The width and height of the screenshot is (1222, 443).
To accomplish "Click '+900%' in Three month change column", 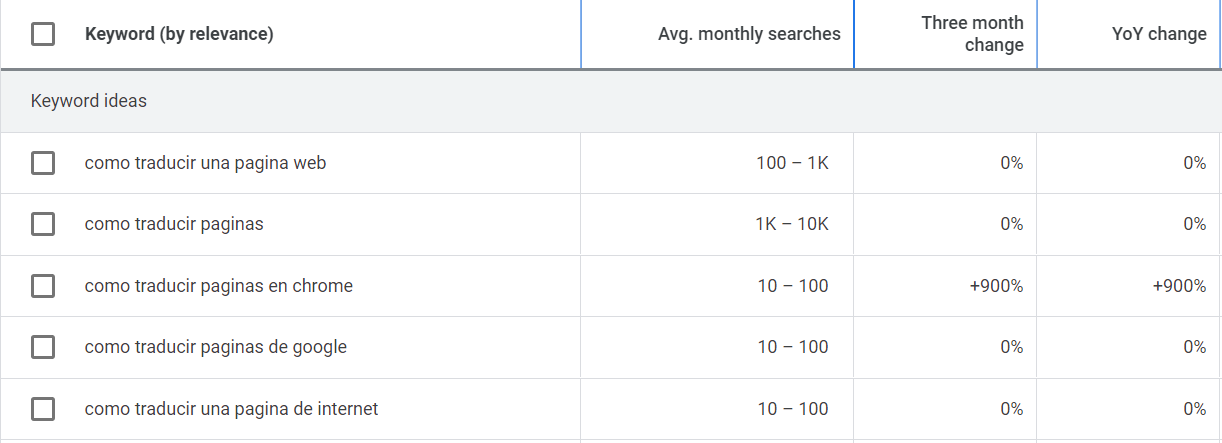I will [996, 286].
